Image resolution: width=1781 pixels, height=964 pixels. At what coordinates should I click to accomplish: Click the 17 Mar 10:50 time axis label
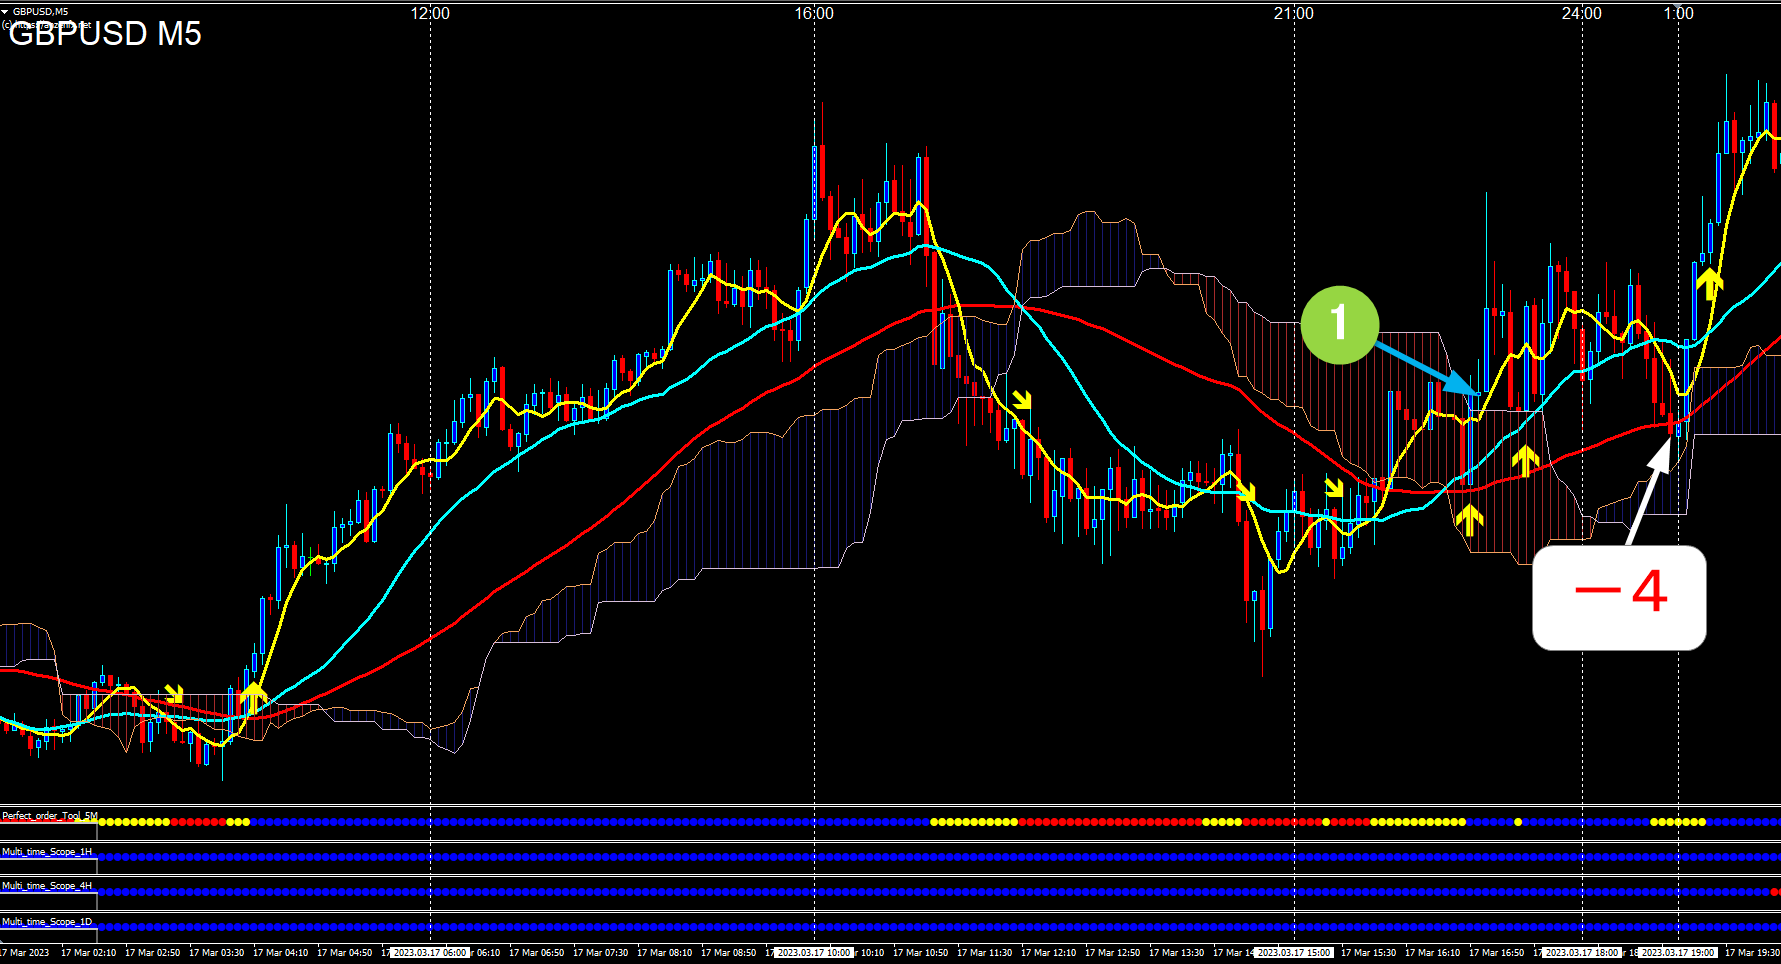(x=921, y=953)
